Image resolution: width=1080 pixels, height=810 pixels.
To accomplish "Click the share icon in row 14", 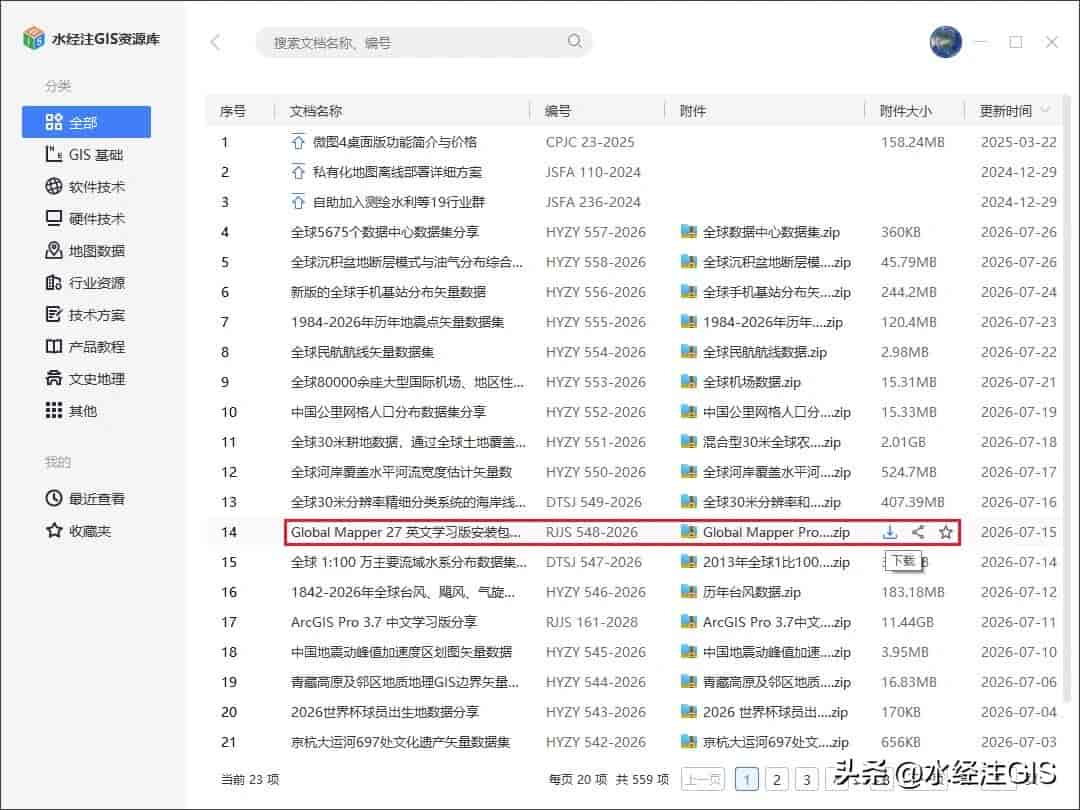I will (x=918, y=532).
